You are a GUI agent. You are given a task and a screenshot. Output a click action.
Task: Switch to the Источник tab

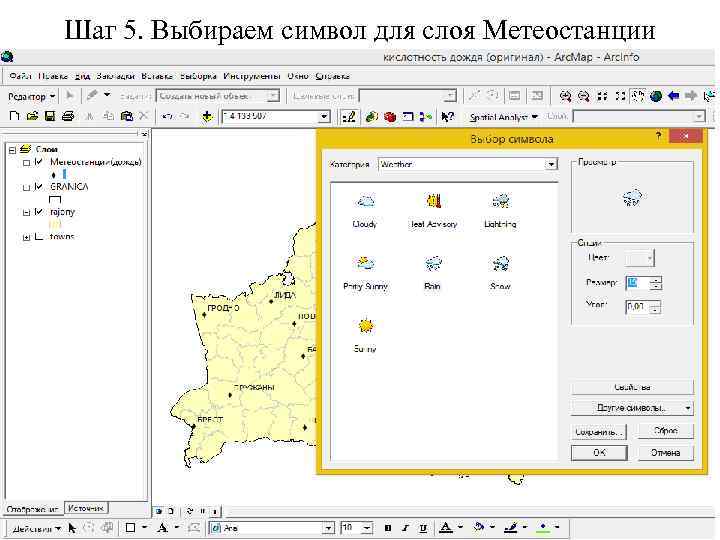coord(86,508)
